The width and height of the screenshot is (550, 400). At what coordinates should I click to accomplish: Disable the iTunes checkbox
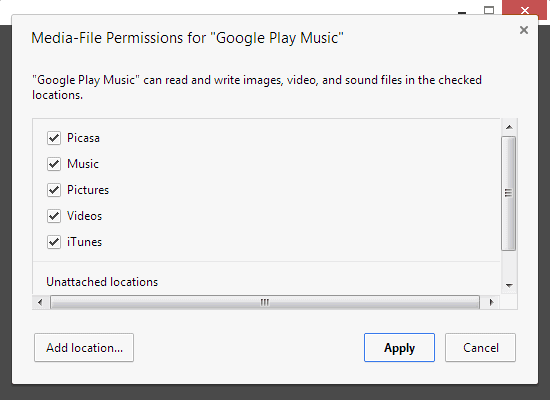[x=54, y=242]
